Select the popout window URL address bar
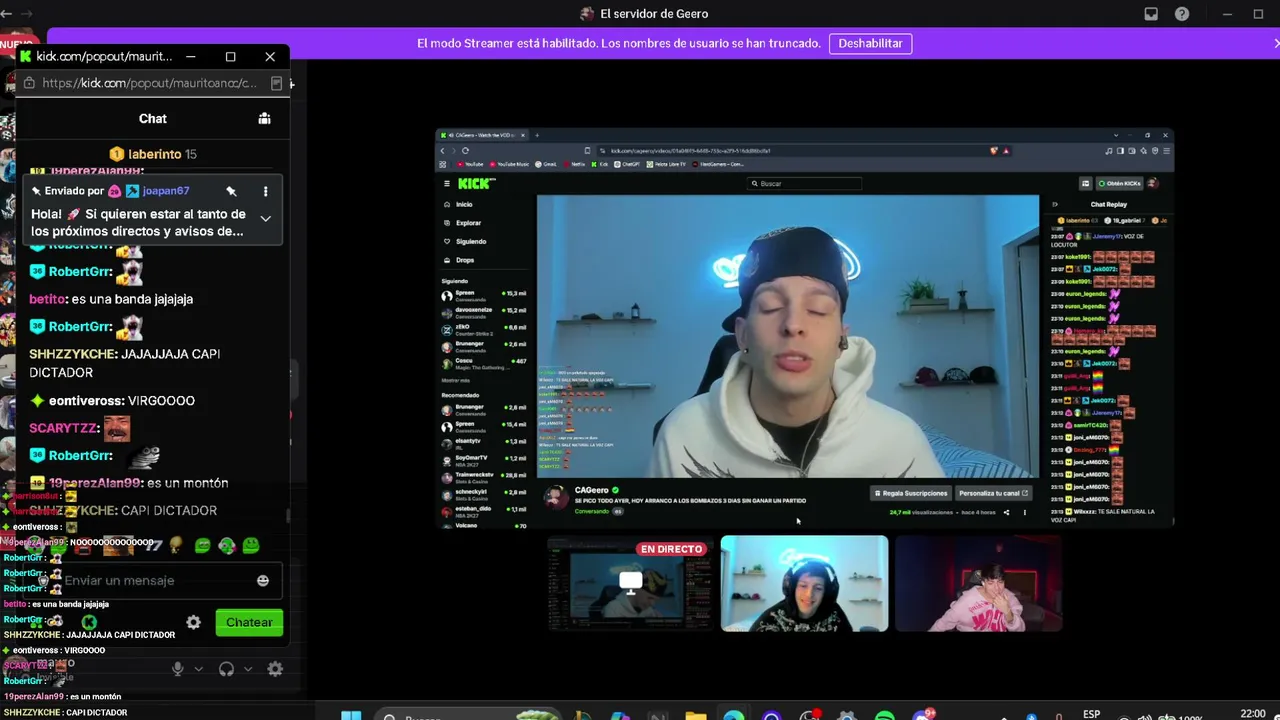Screen dimensions: 1280x720 point(150,83)
